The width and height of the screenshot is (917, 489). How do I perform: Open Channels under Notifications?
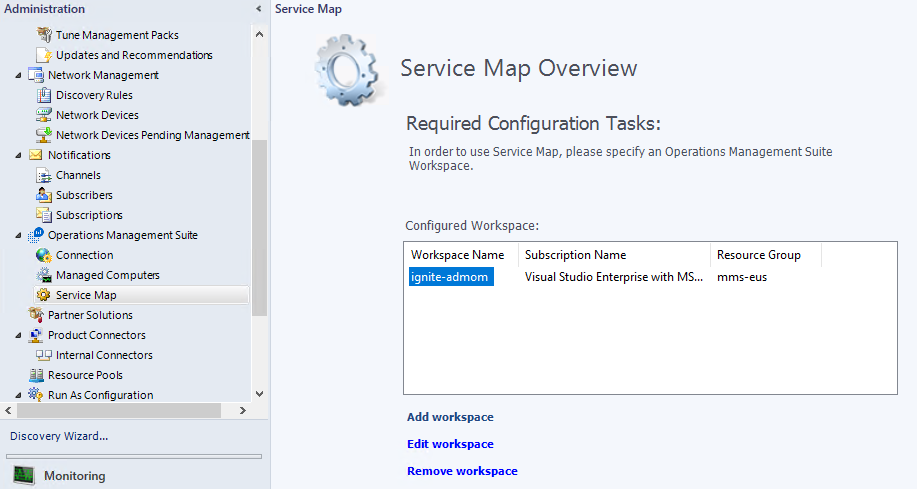78,175
